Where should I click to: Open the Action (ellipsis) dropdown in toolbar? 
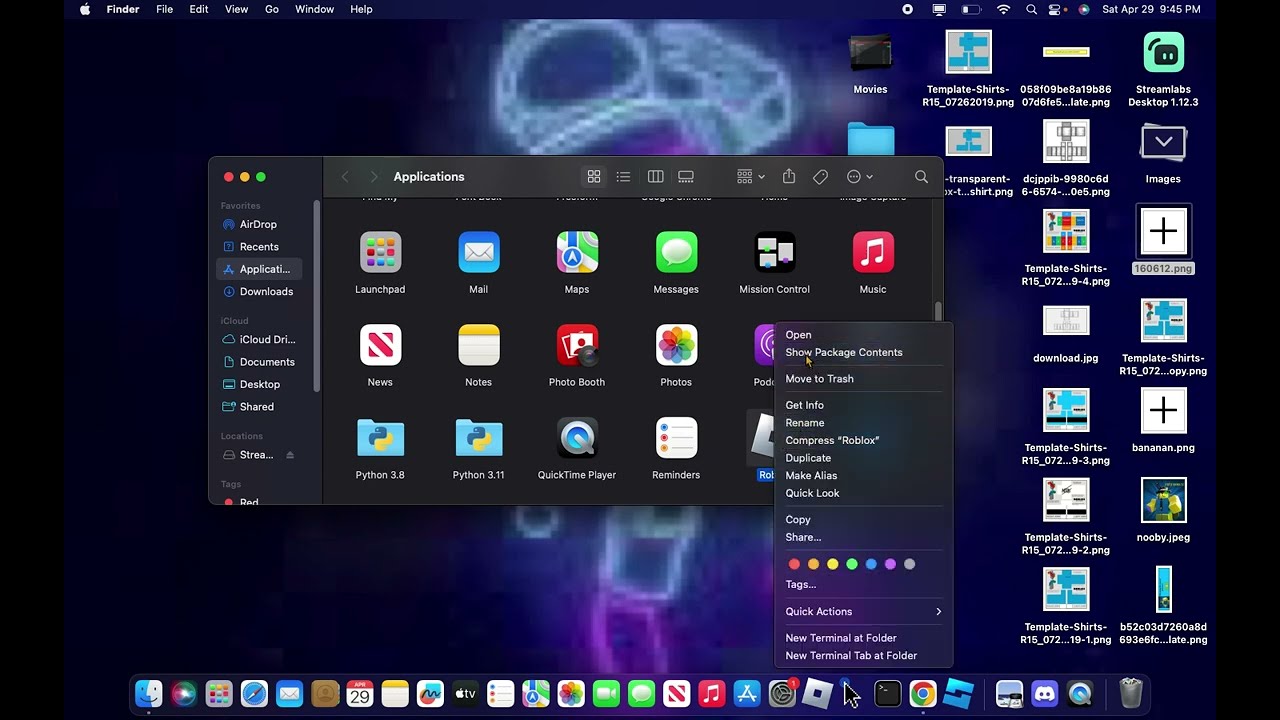[860, 177]
